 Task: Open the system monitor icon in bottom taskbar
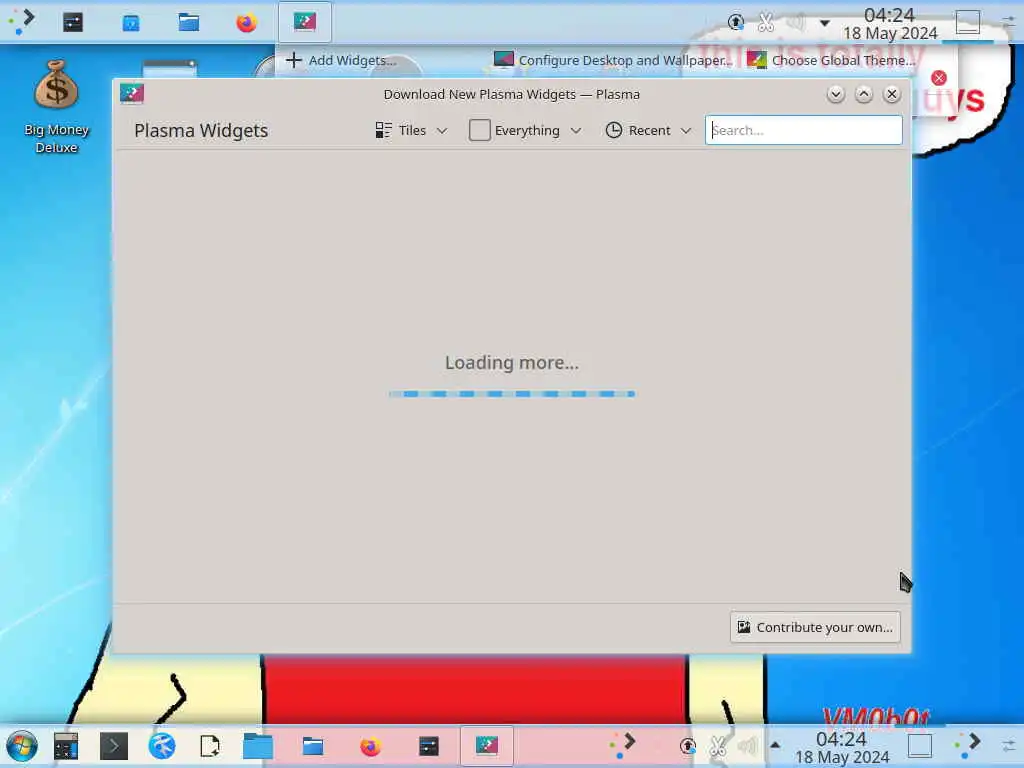(66, 746)
